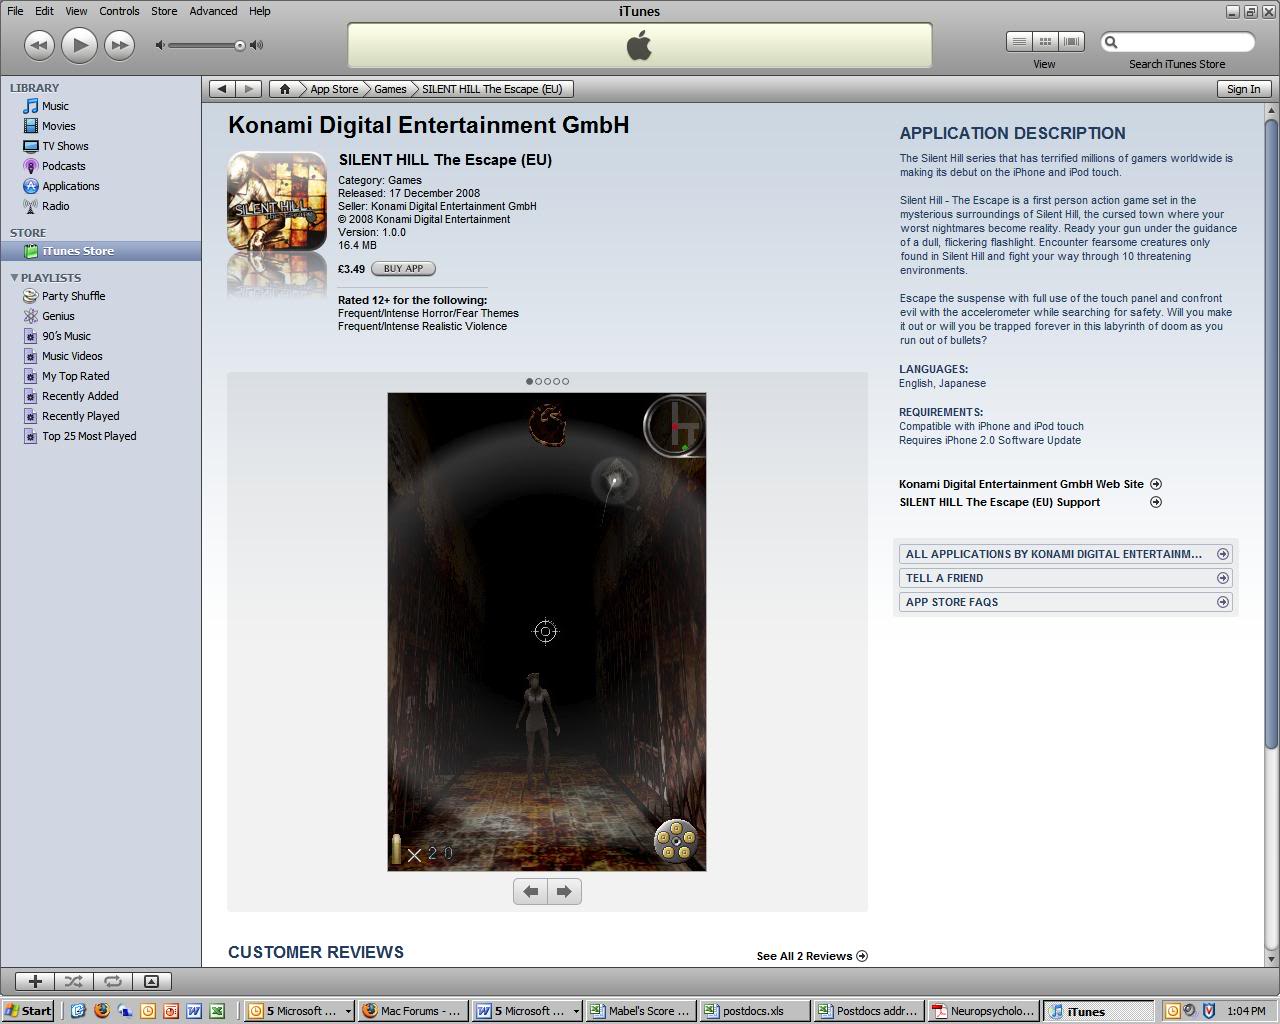Open the Advanced menu
This screenshot has width=1280, height=1024.
pyautogui.click(x=213, y=11)
